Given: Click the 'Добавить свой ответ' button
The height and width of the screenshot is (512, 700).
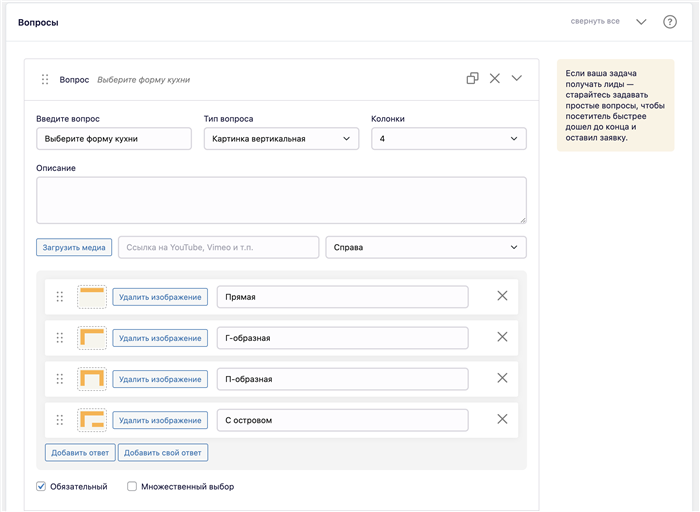Looking at the screenshot, I should point(162,453).
